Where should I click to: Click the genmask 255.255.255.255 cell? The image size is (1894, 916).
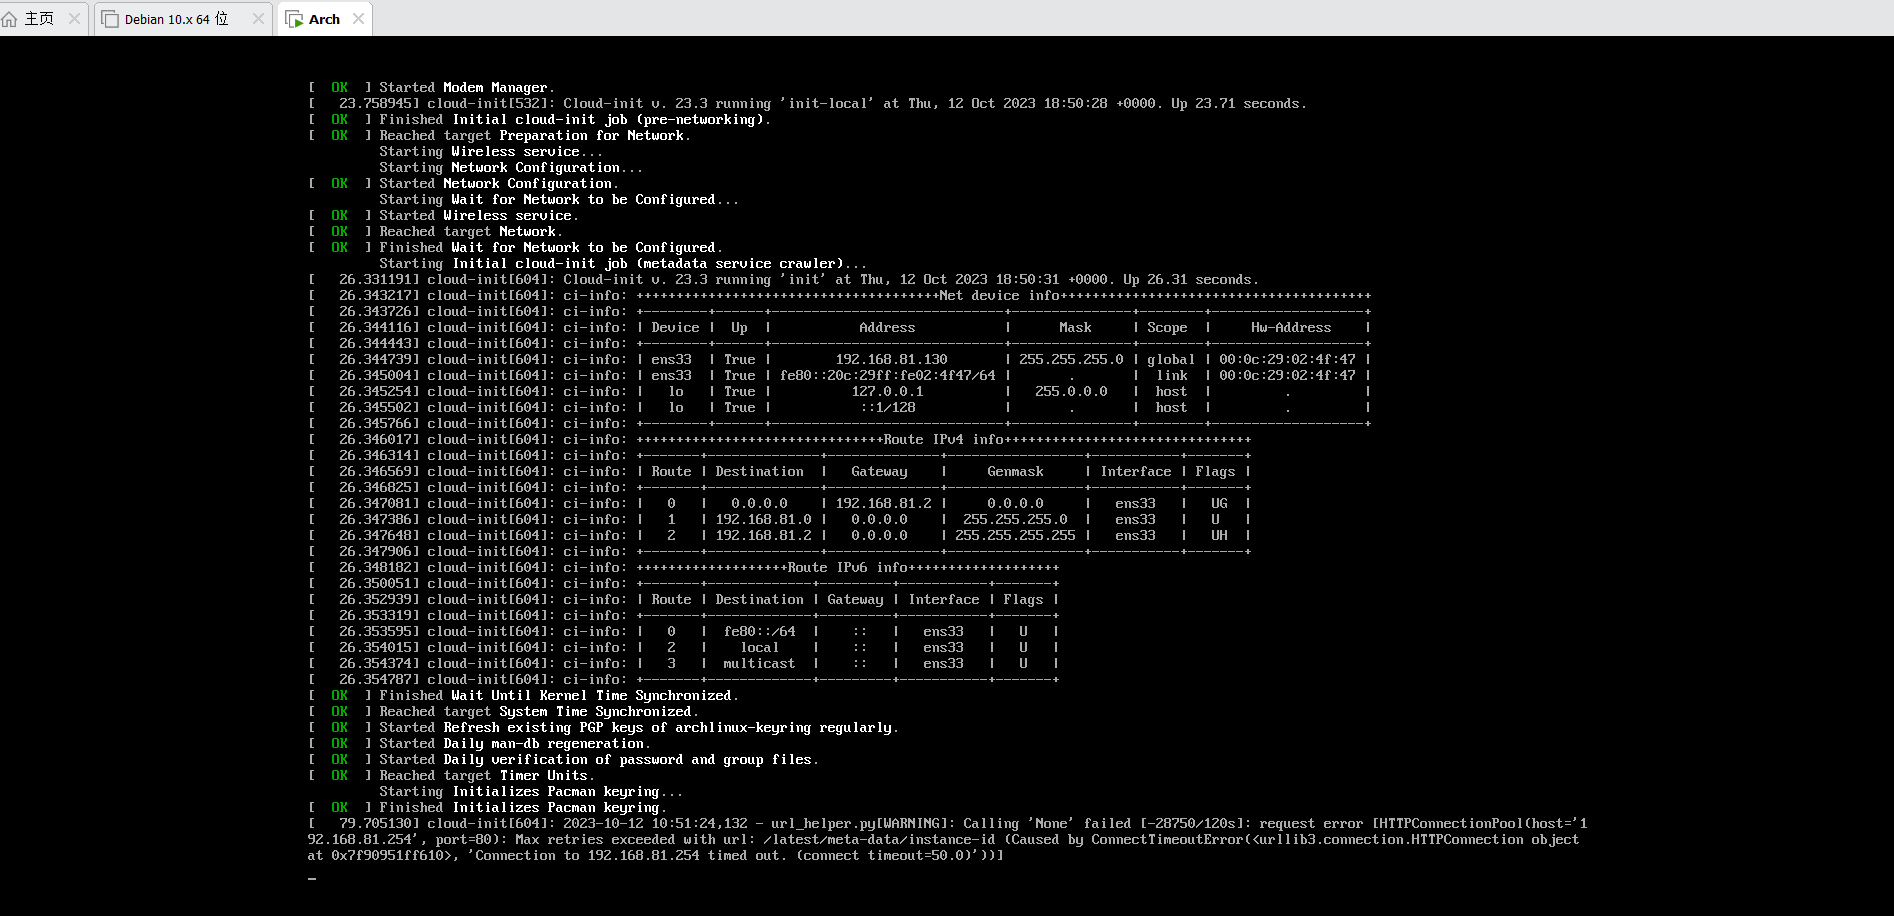(1015, 536)
